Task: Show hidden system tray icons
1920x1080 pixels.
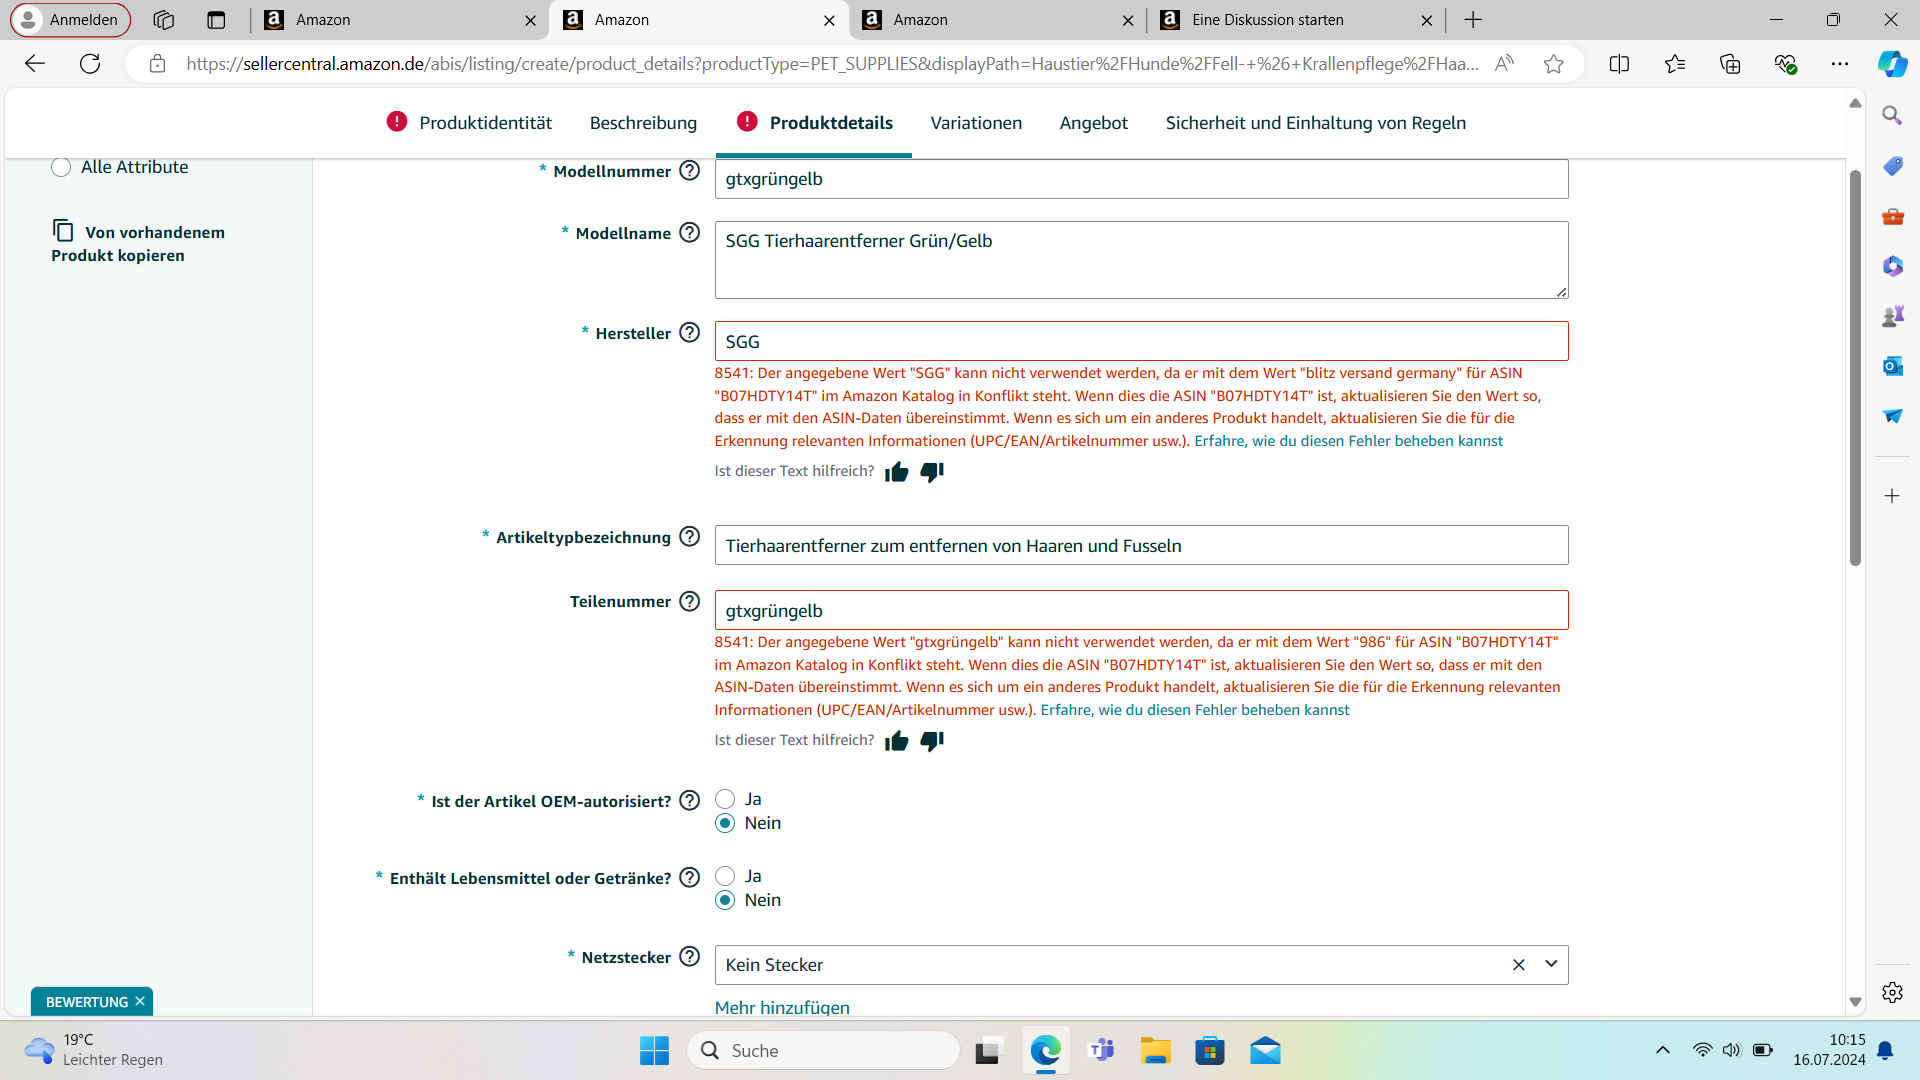Action: [1662, 1050]
